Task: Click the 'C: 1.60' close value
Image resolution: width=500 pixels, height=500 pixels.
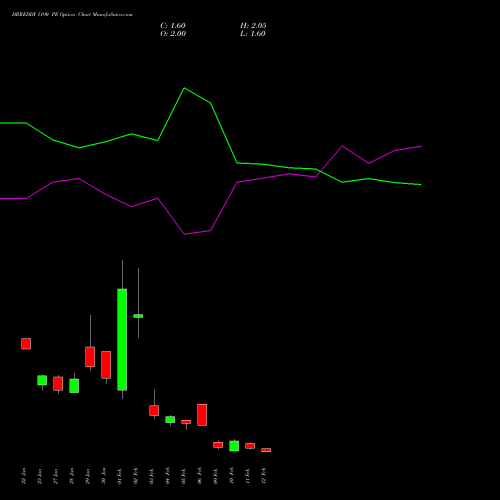Action: tap(173, 26)
